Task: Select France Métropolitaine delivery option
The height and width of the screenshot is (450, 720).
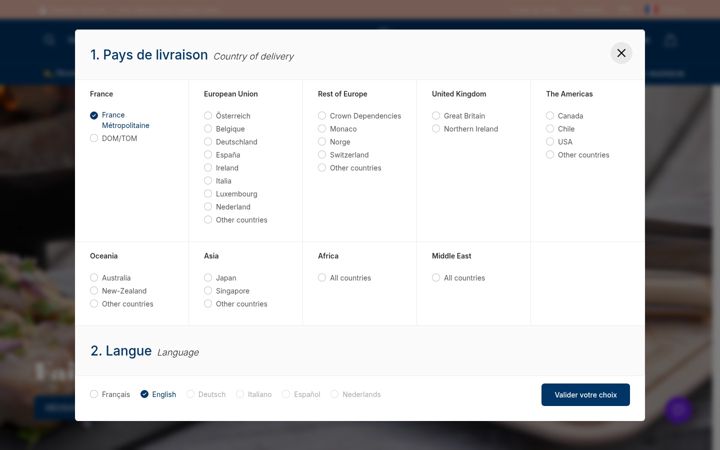Action: 119,120
